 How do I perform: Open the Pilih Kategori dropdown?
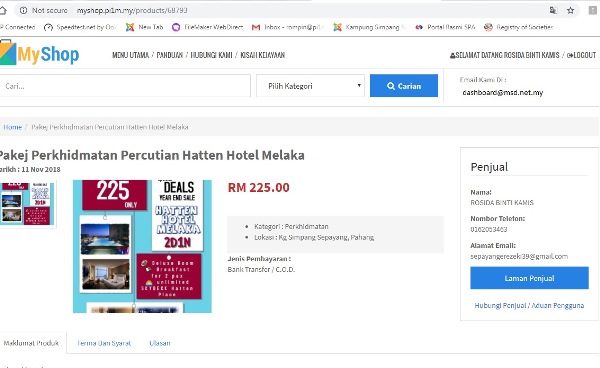click(310, 86)
